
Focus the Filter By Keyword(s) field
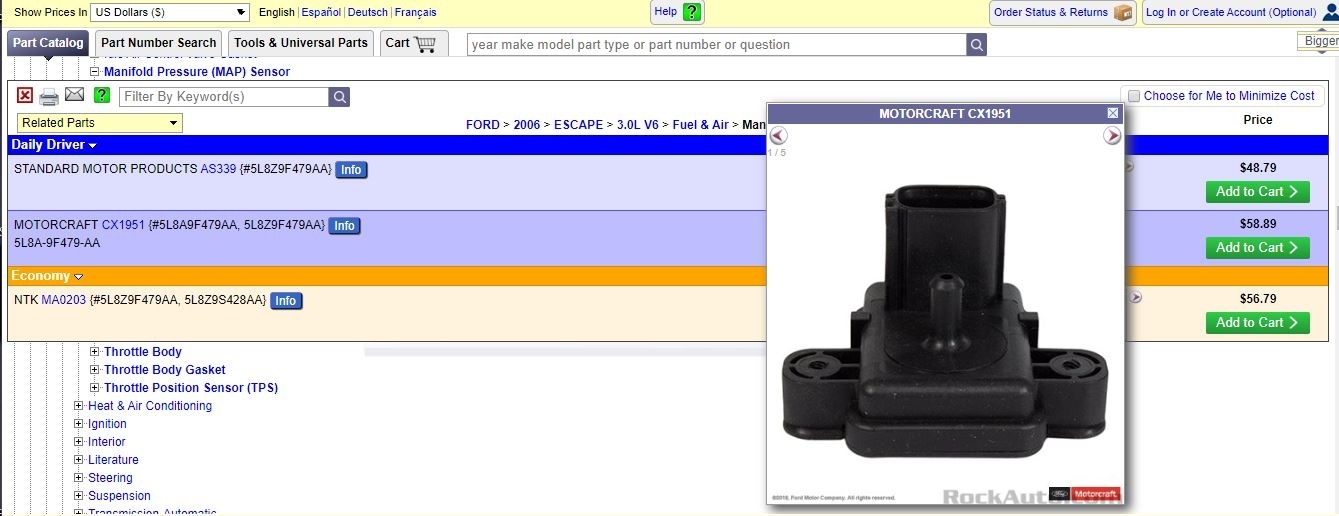point(224,97)
